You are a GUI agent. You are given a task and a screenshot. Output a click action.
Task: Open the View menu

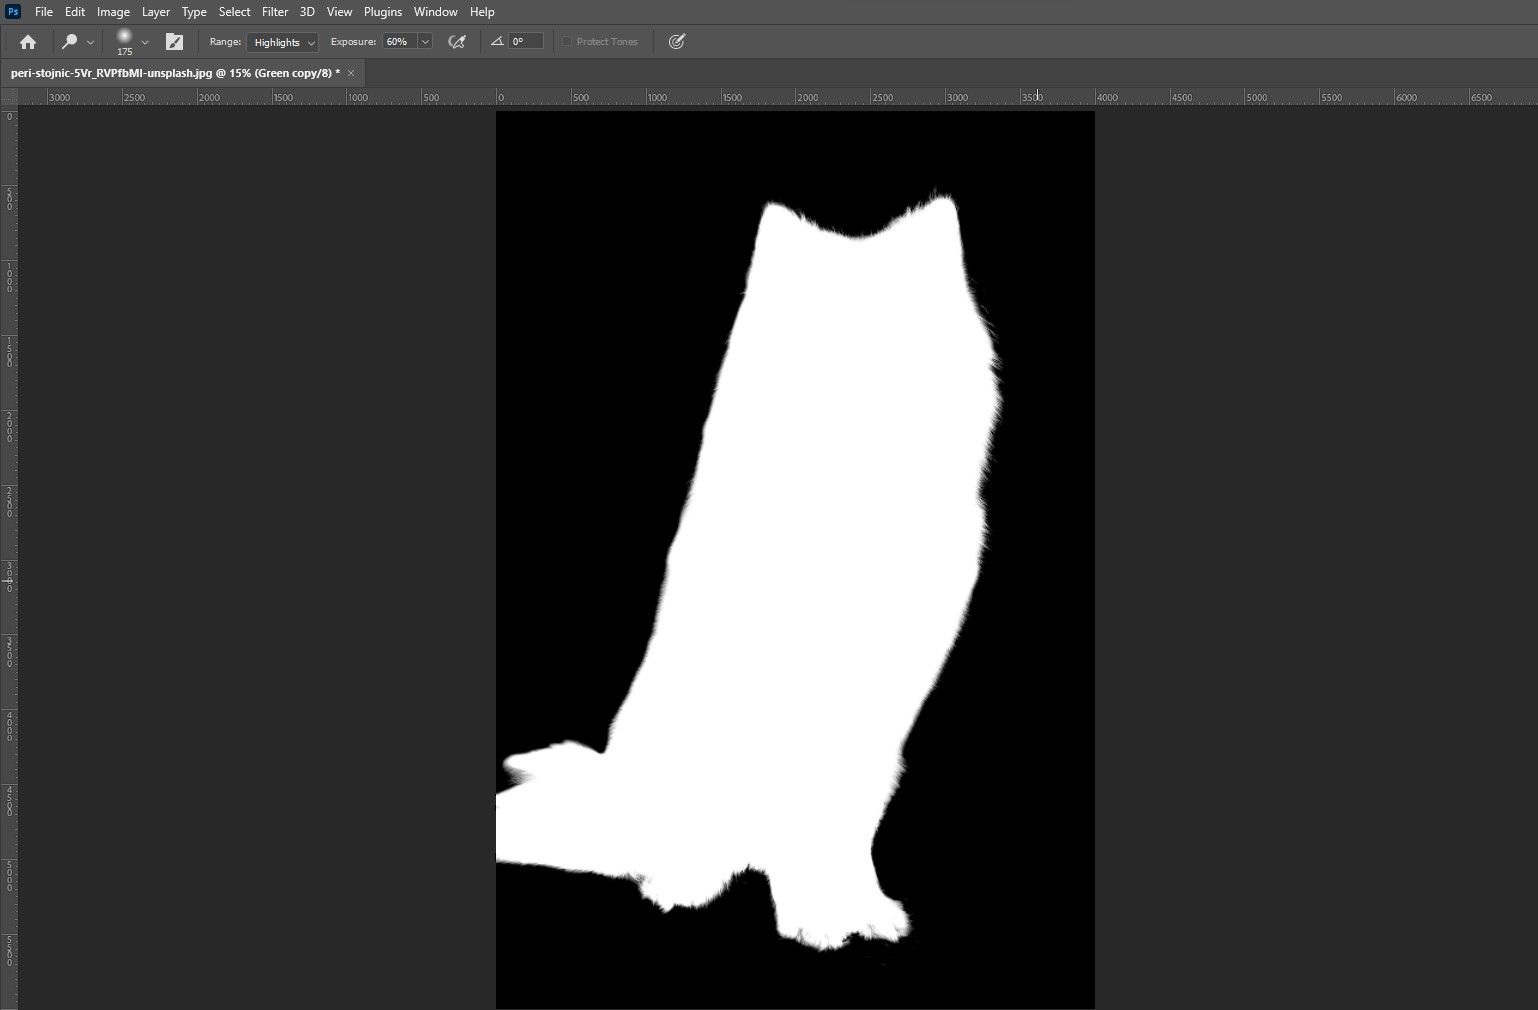coord(340,12)
